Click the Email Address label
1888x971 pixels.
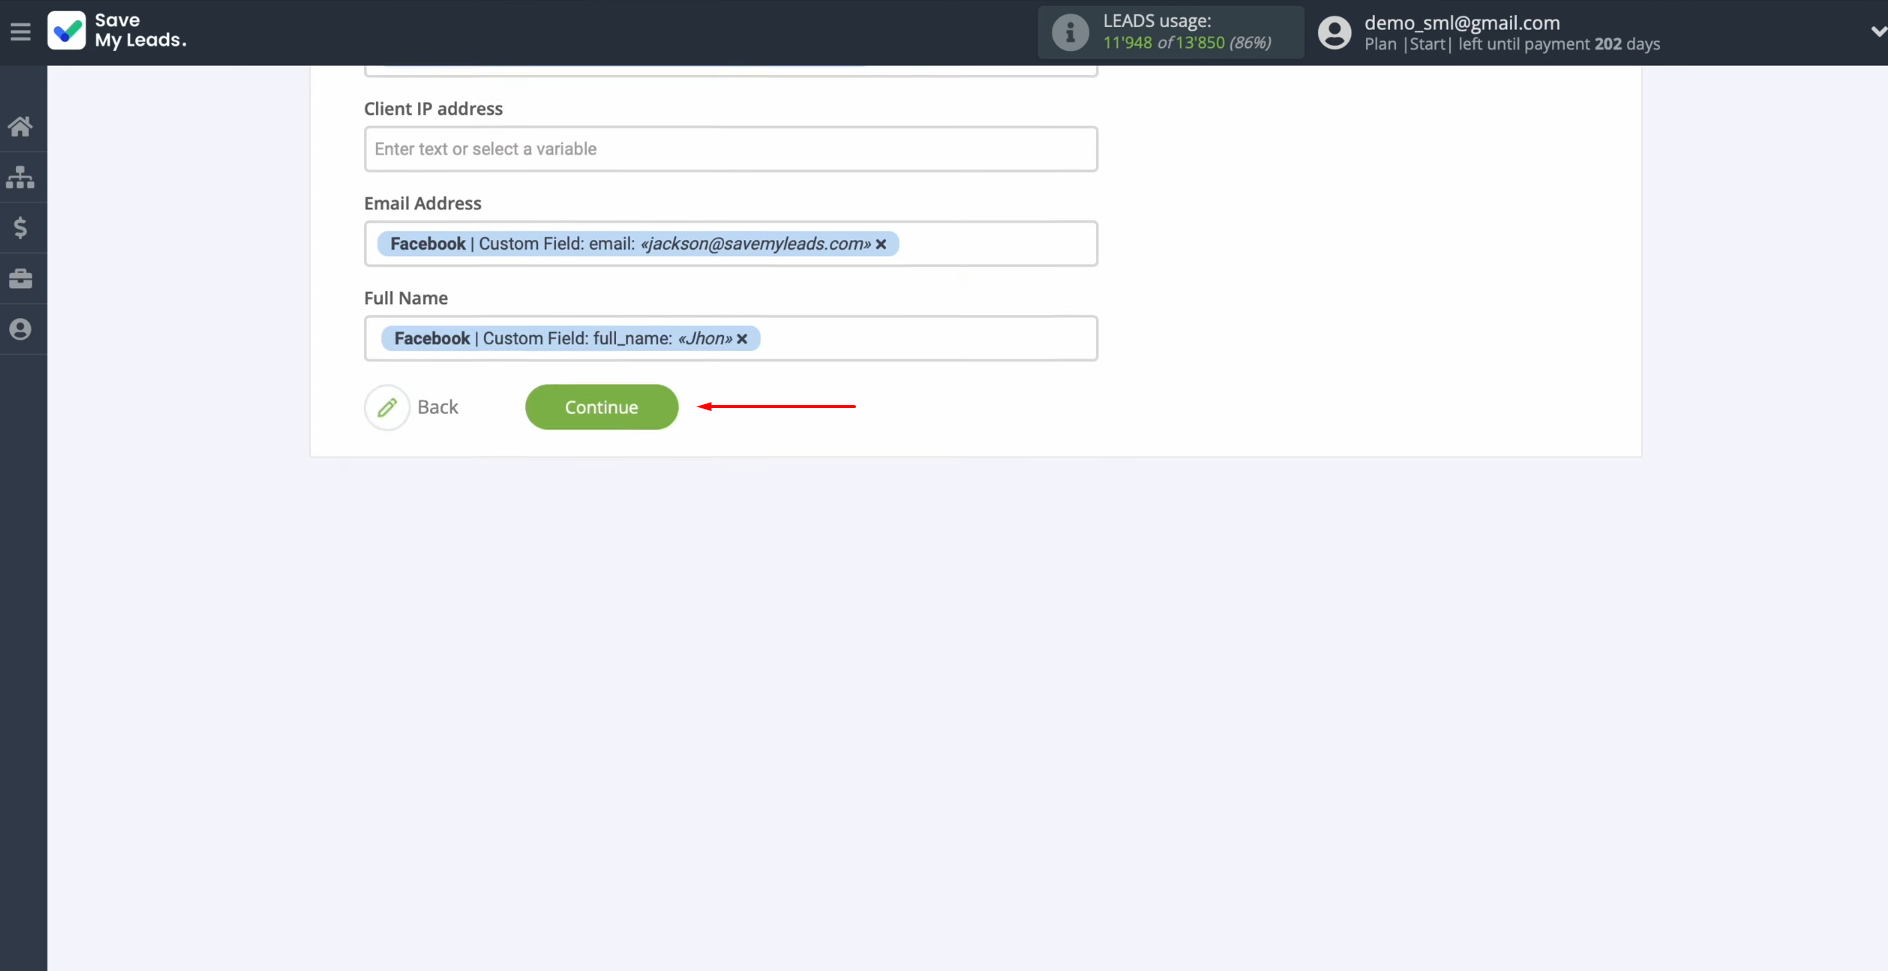tap(423, 203)
